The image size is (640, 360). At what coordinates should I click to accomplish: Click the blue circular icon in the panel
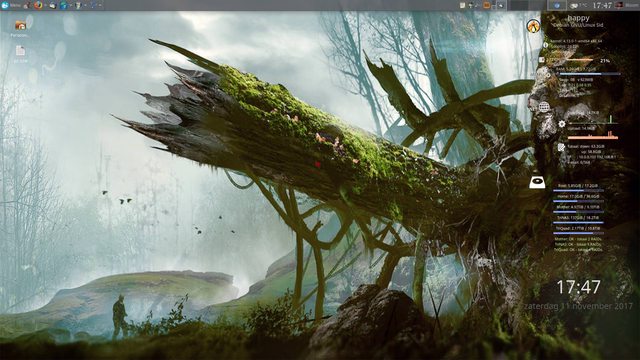click(x=557, y=5)
